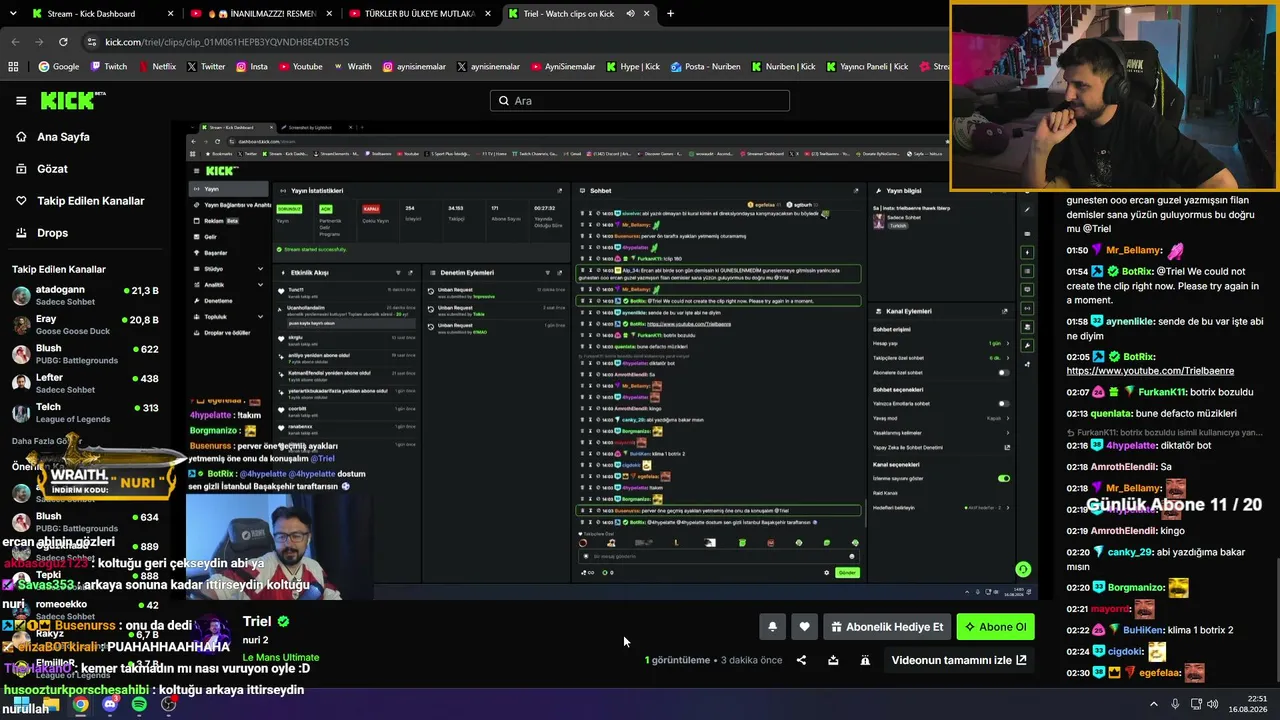Go back to the previous page
The image size is (1280, 720).
pos(15,42)
